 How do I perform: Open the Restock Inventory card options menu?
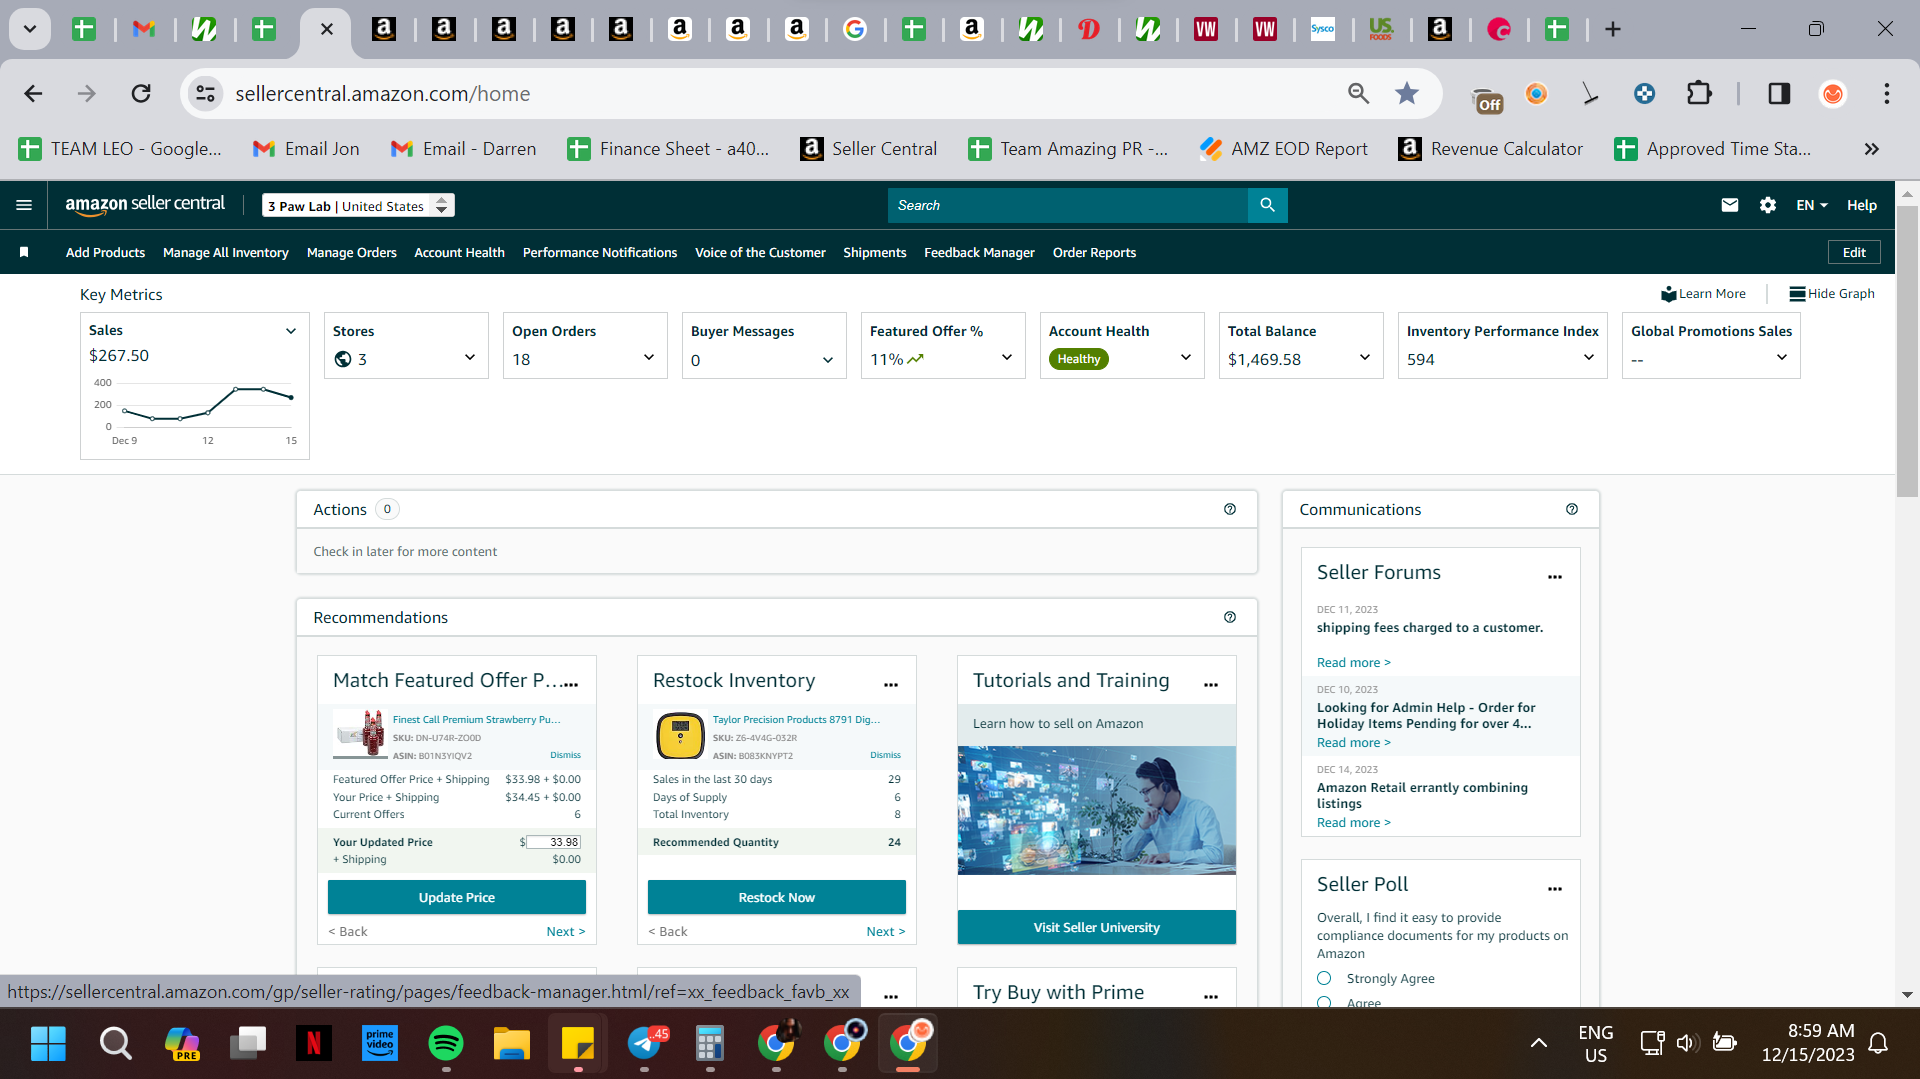coord(891,685)
